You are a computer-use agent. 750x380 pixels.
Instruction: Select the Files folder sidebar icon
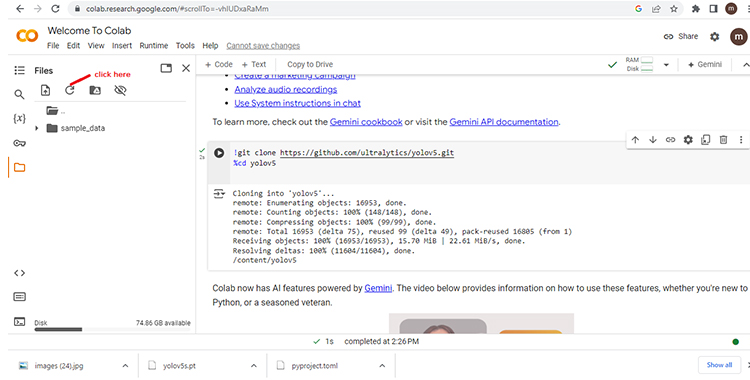[19, 168]
